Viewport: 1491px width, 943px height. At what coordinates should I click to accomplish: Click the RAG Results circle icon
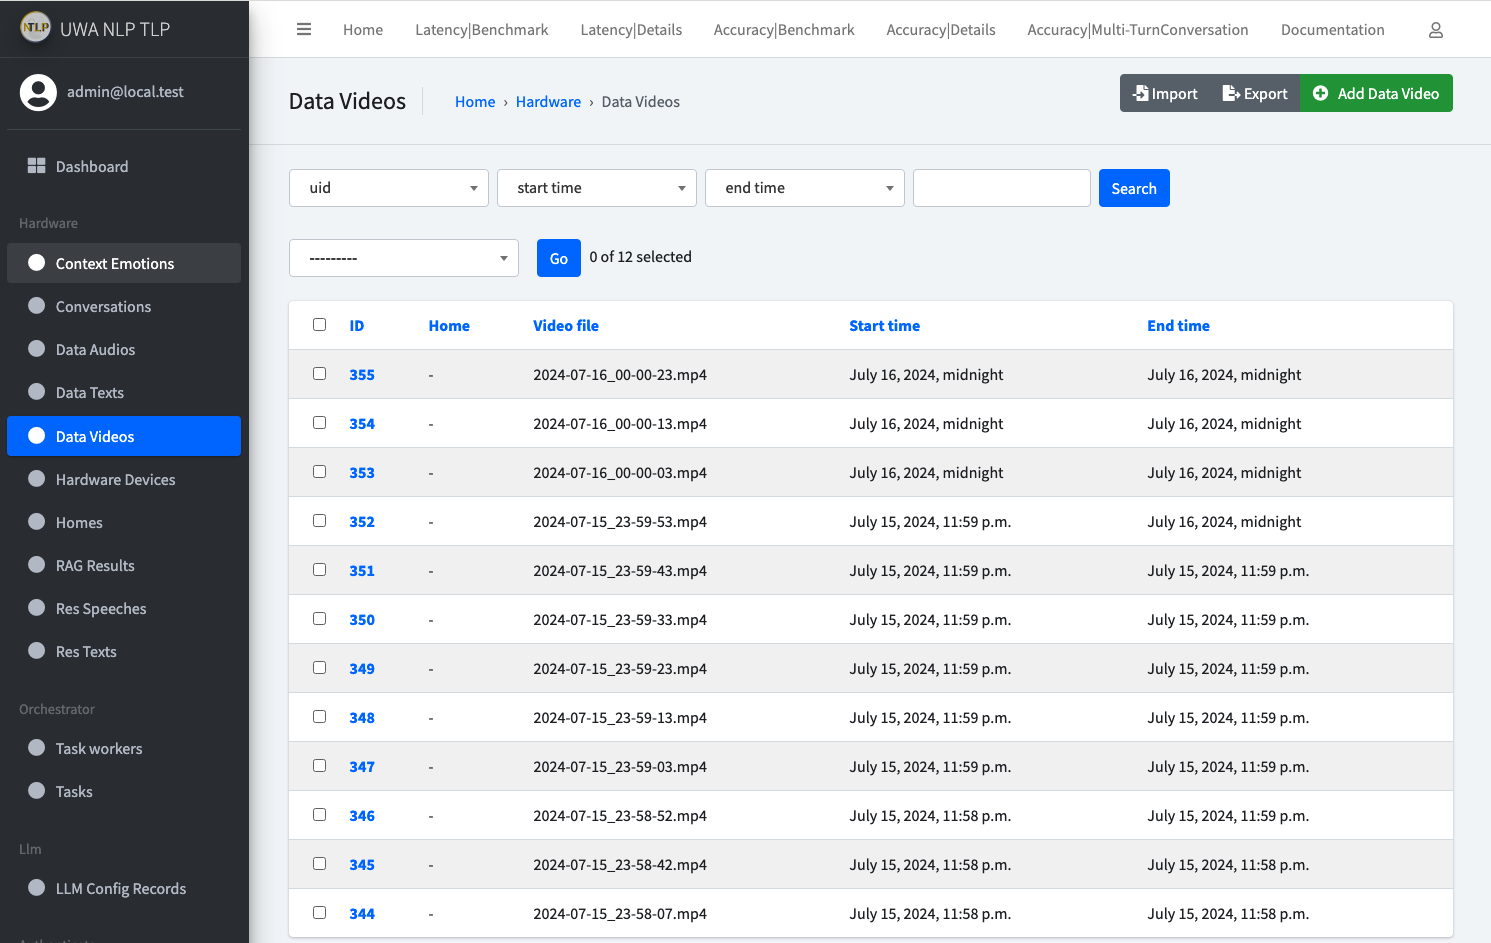tap(37, 565)
